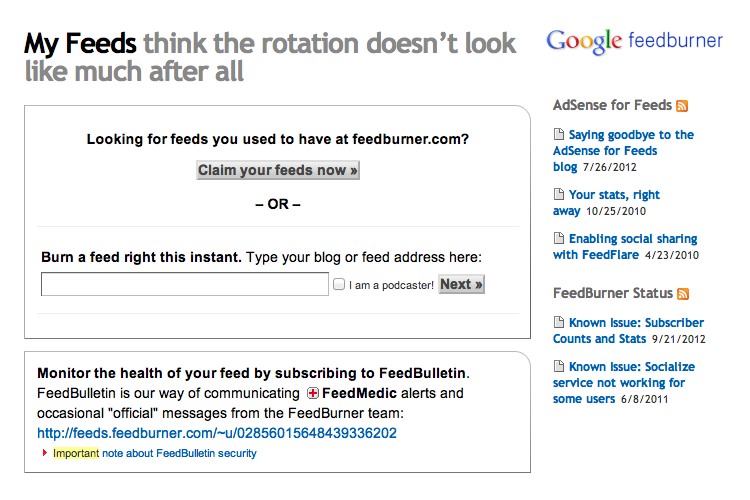
Task: Click document icon beside Enabling social sharing
Action: tap(559, 239)
